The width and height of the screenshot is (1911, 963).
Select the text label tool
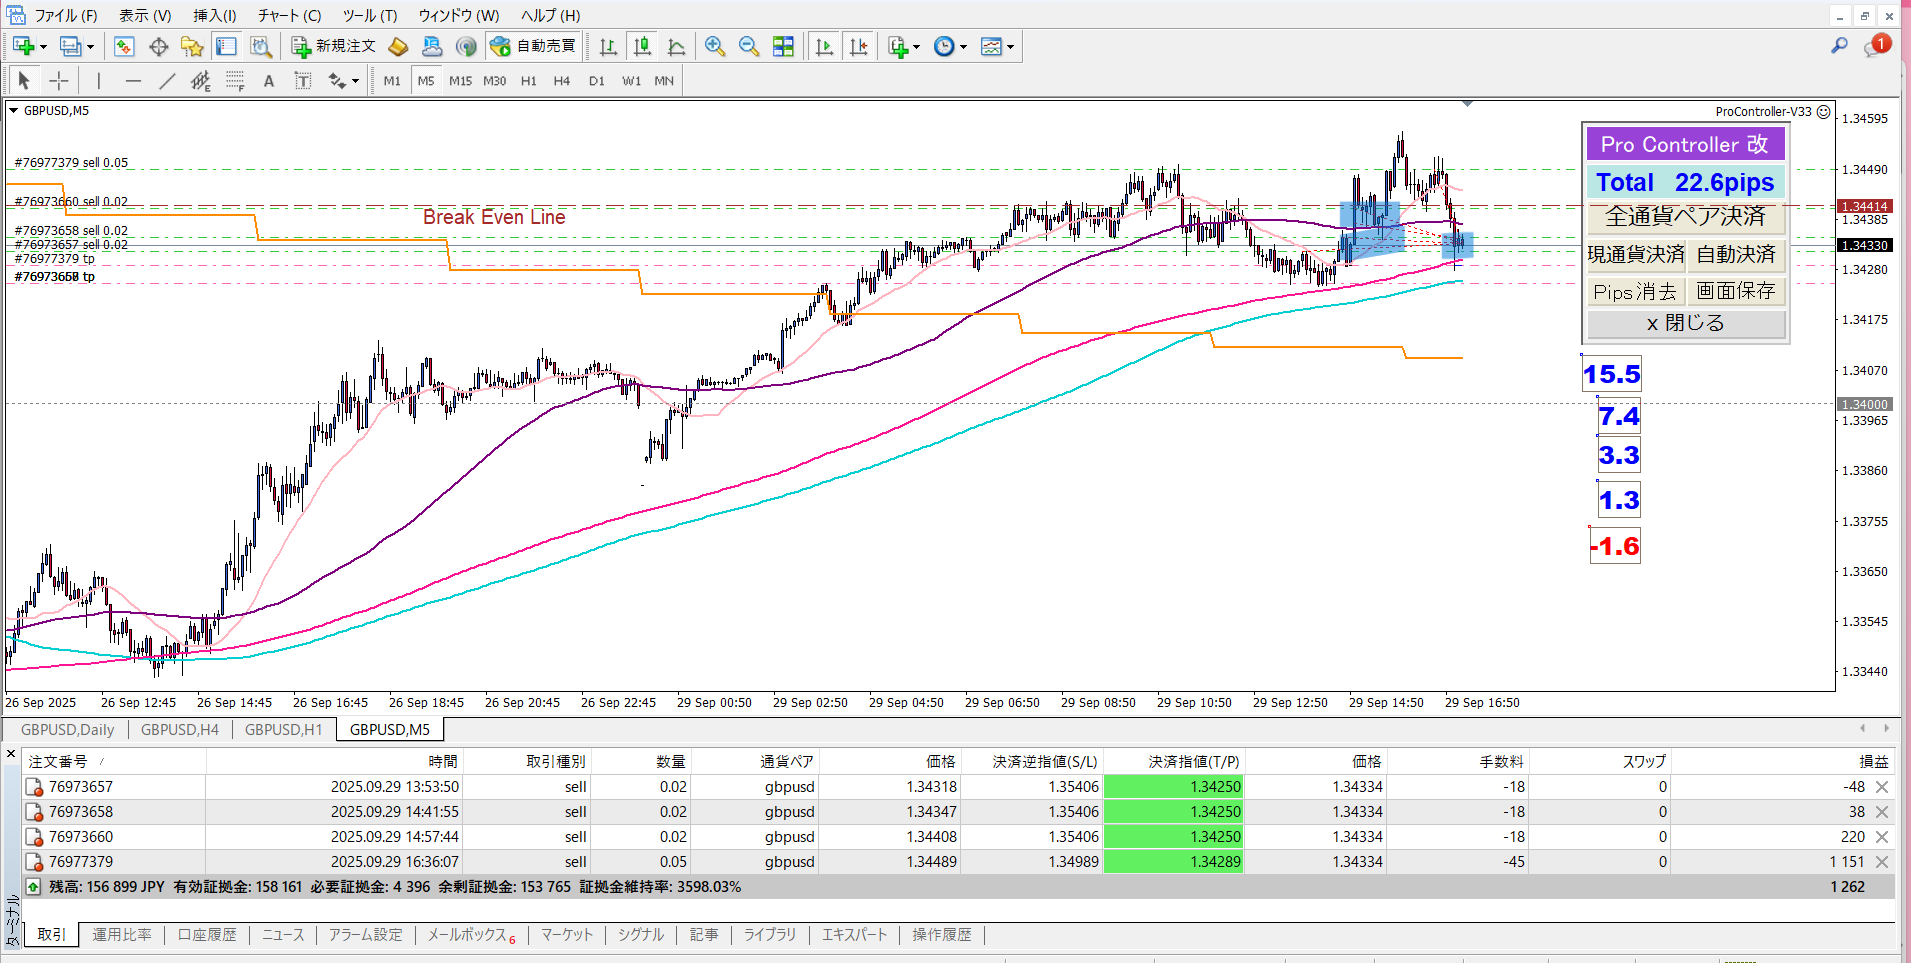(x=268, y=81)
